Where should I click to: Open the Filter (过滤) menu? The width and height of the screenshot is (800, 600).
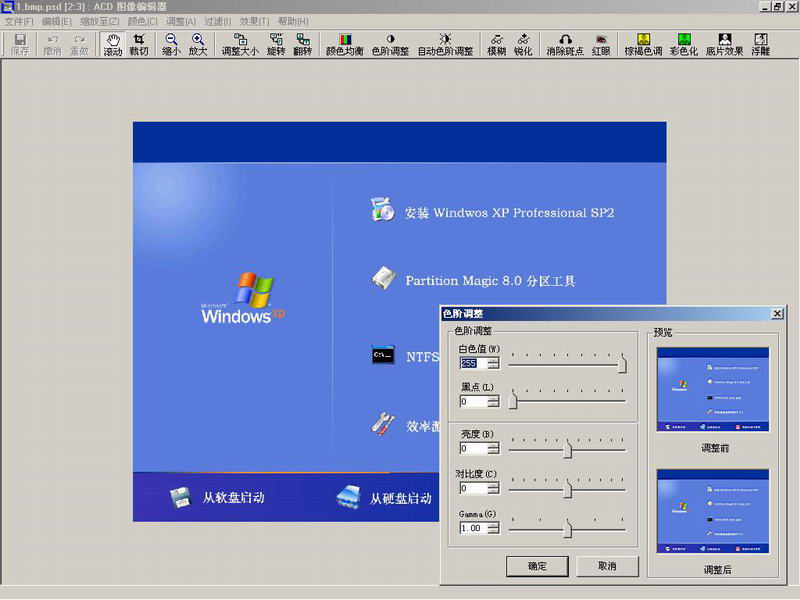coord(218,21)
